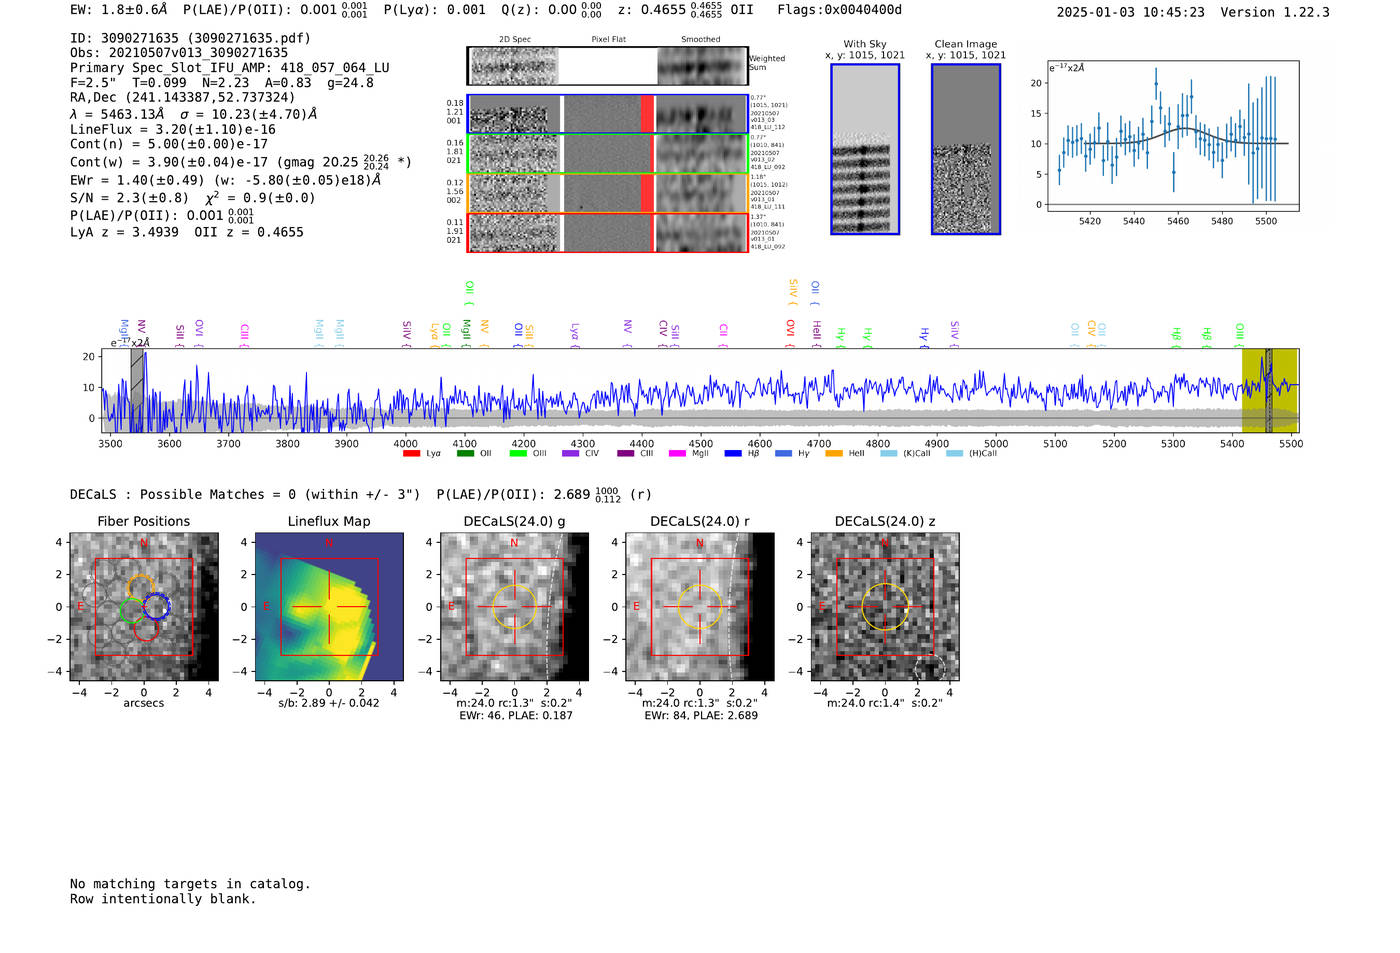Click the P(Lyα): 0.001 header value
This screenshot has height=953, width=1400.
click(x=435, y=10)
